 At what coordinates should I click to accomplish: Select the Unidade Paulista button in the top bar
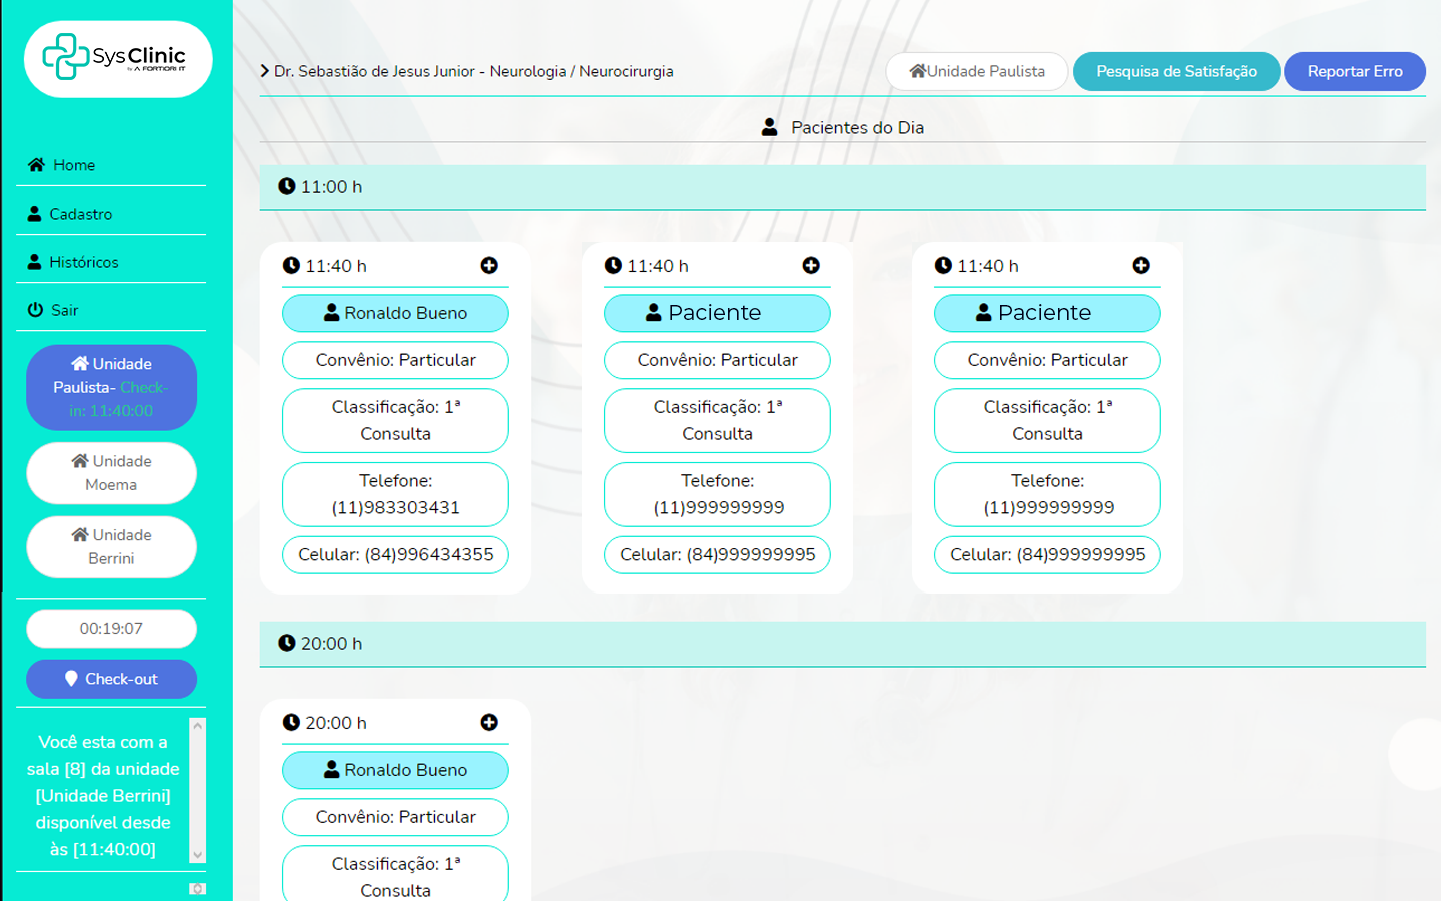[x=977, y=71]
